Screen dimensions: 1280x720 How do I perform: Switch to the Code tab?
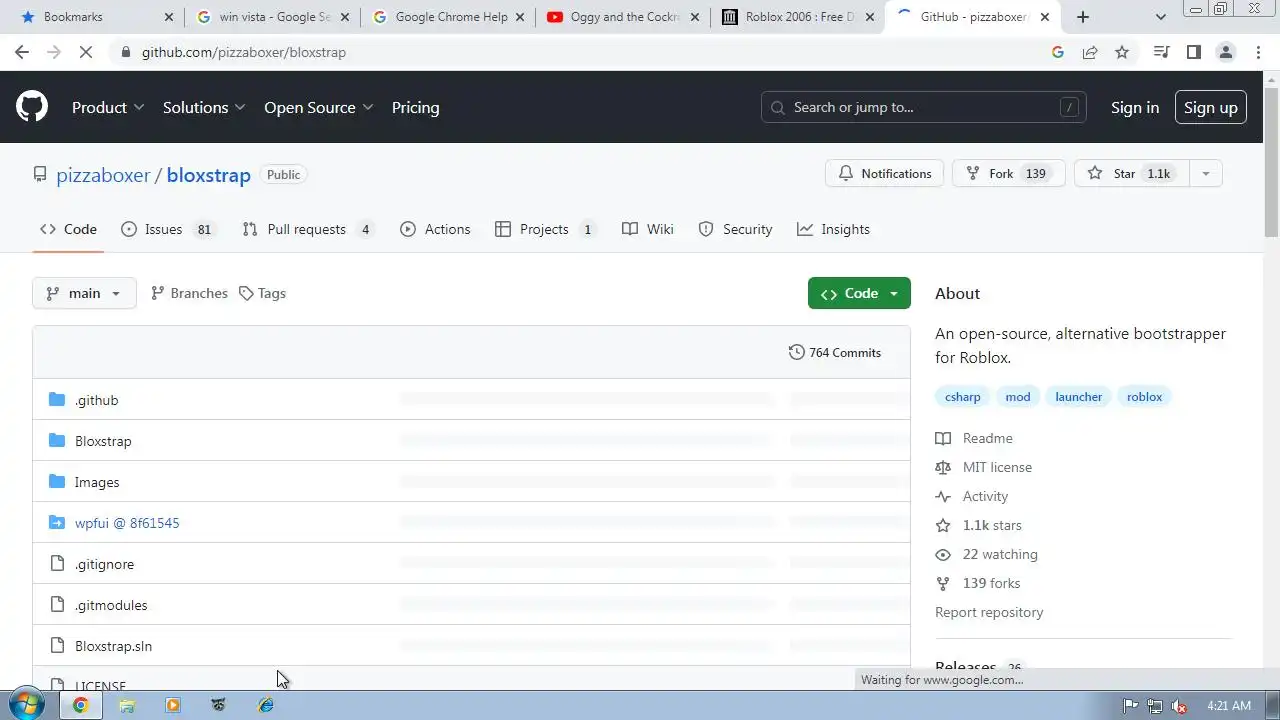click(x=68, y=229)
